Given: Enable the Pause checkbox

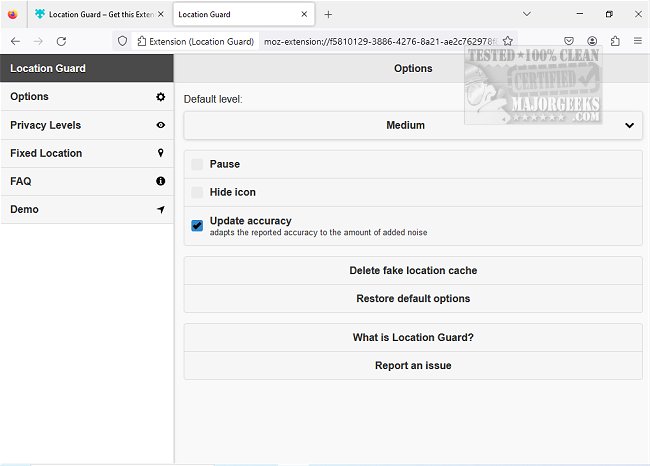Looking at the screenshot, I should pos(197,164).
